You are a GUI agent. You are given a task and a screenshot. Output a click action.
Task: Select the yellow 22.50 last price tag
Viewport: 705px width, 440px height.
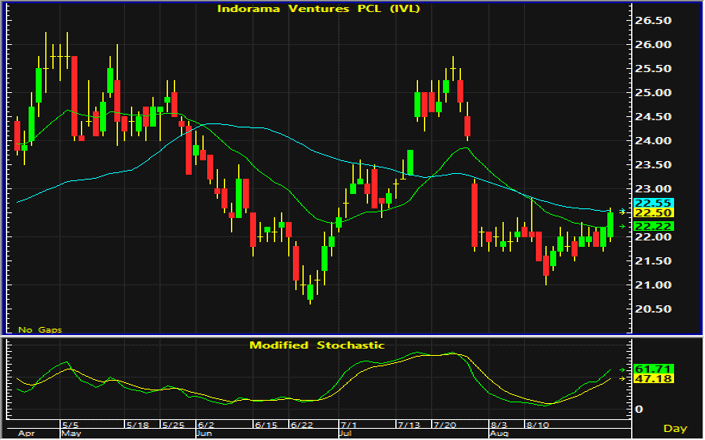(x=653, y=213)
